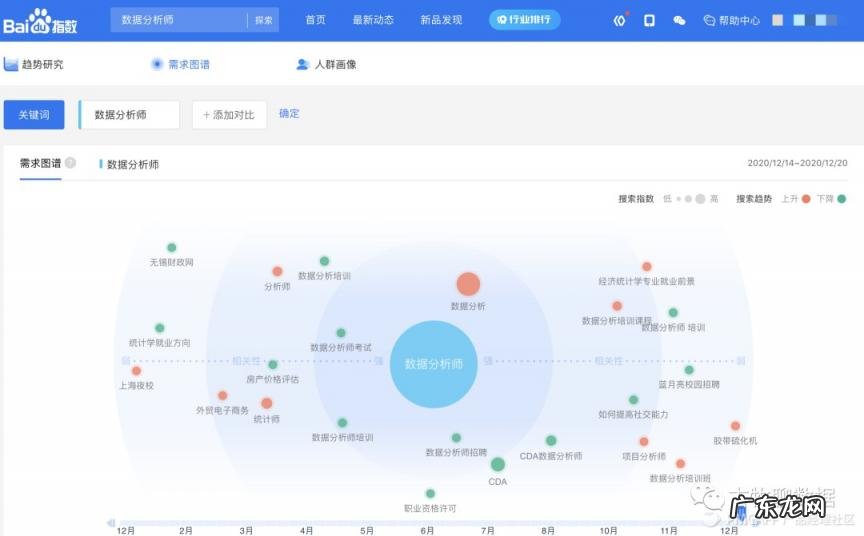Click the 经济统计学专业就业前景 orange dot
This screenshot has height=536, width=864.
click(x=647, y=267)
